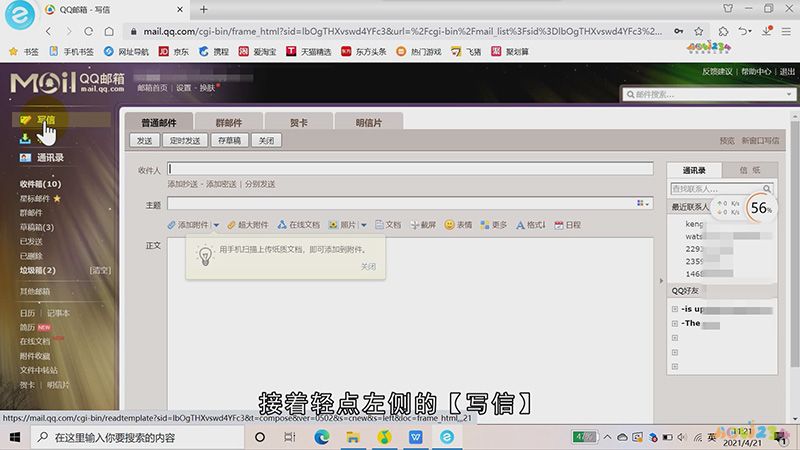Click 清空 next to 垃圾箱
This screenshot has width=800, height=450.
[100, 270]
